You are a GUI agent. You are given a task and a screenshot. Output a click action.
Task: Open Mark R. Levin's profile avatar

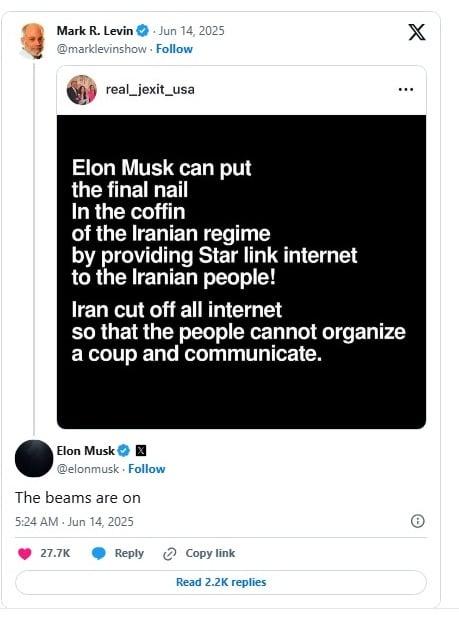coord(33,41)
